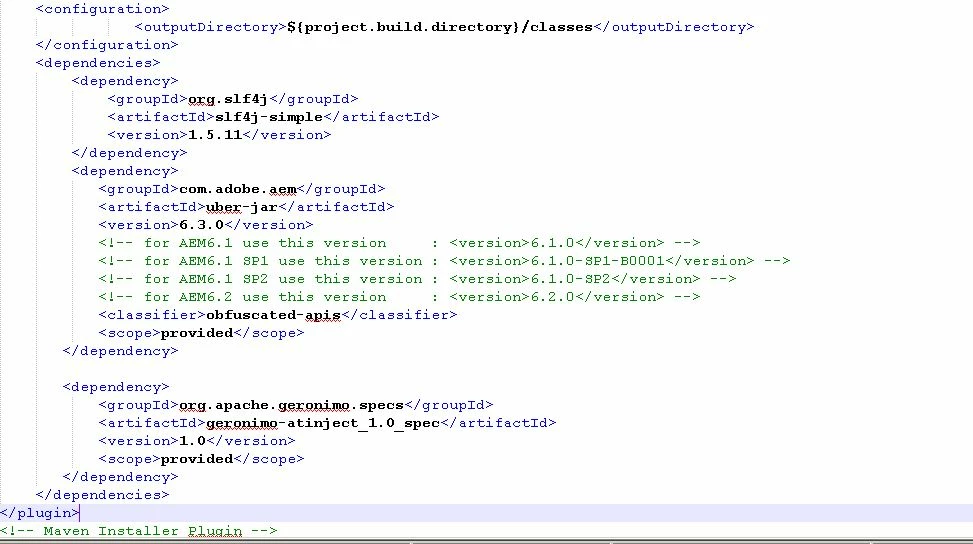Click the closing </dependencies> tag
This screenshot has width=973, height=544.
click(102, 495)
